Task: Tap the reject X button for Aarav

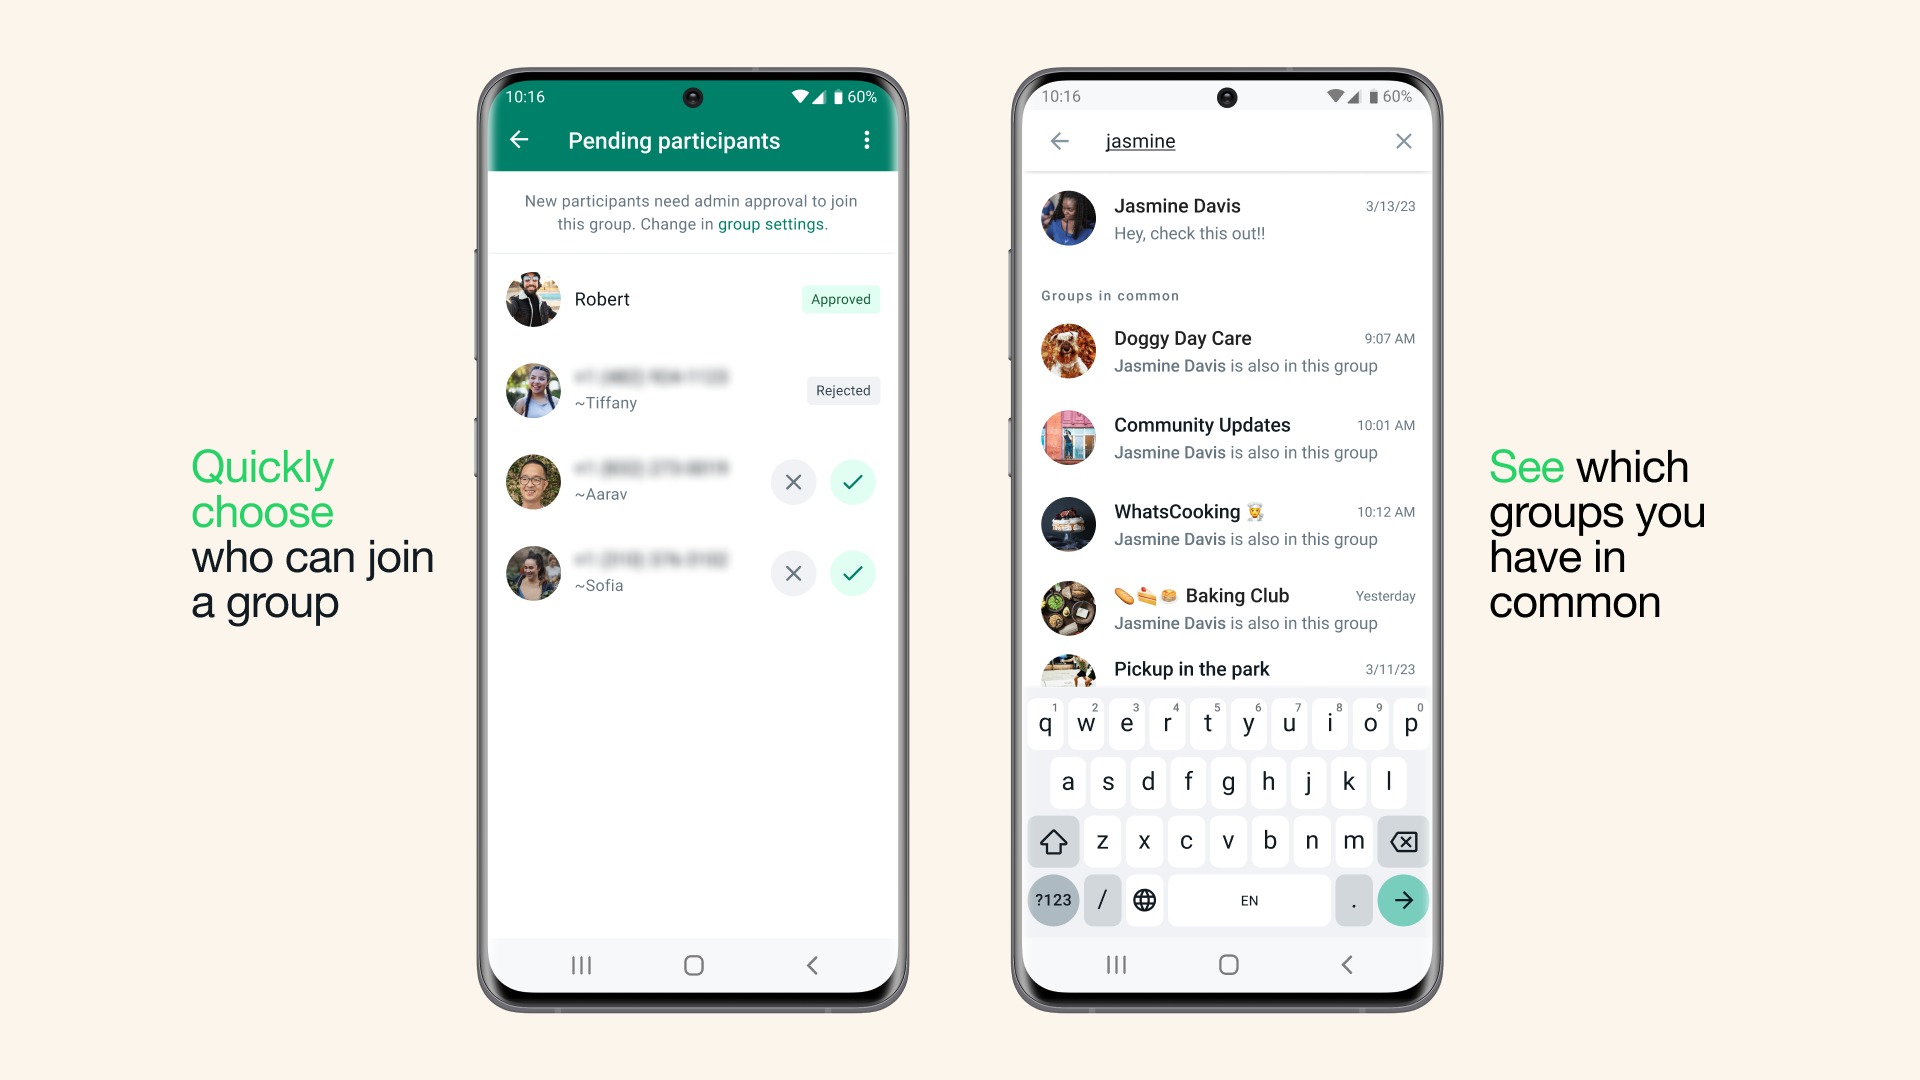Action: coord(793,481)
